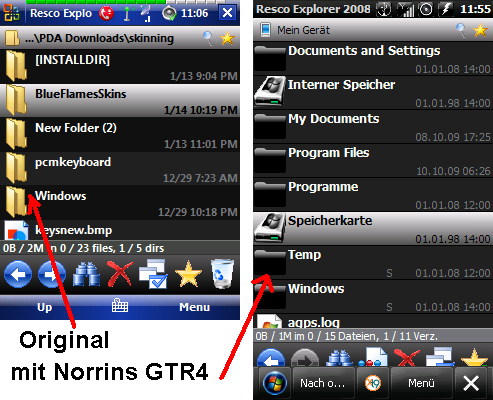Select the keysnew.bmp file
The width and height of the screenshot is (493, 400).
[120, 230]
